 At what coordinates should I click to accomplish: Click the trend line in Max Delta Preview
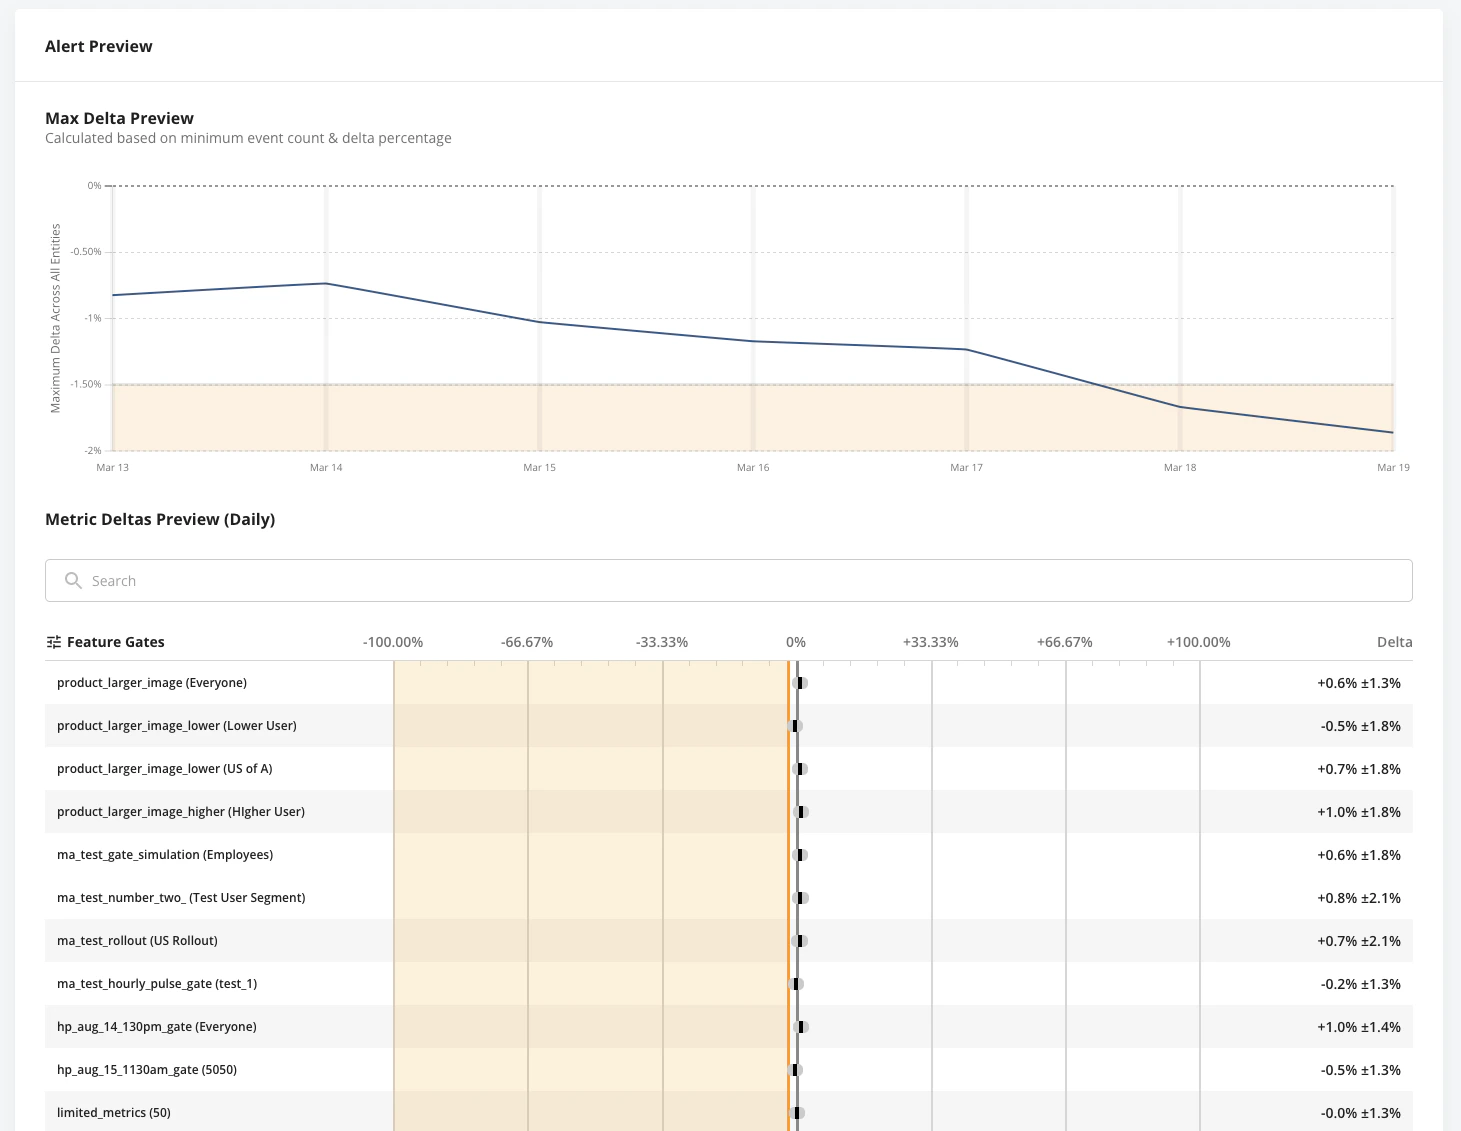[x=650, y=328]
